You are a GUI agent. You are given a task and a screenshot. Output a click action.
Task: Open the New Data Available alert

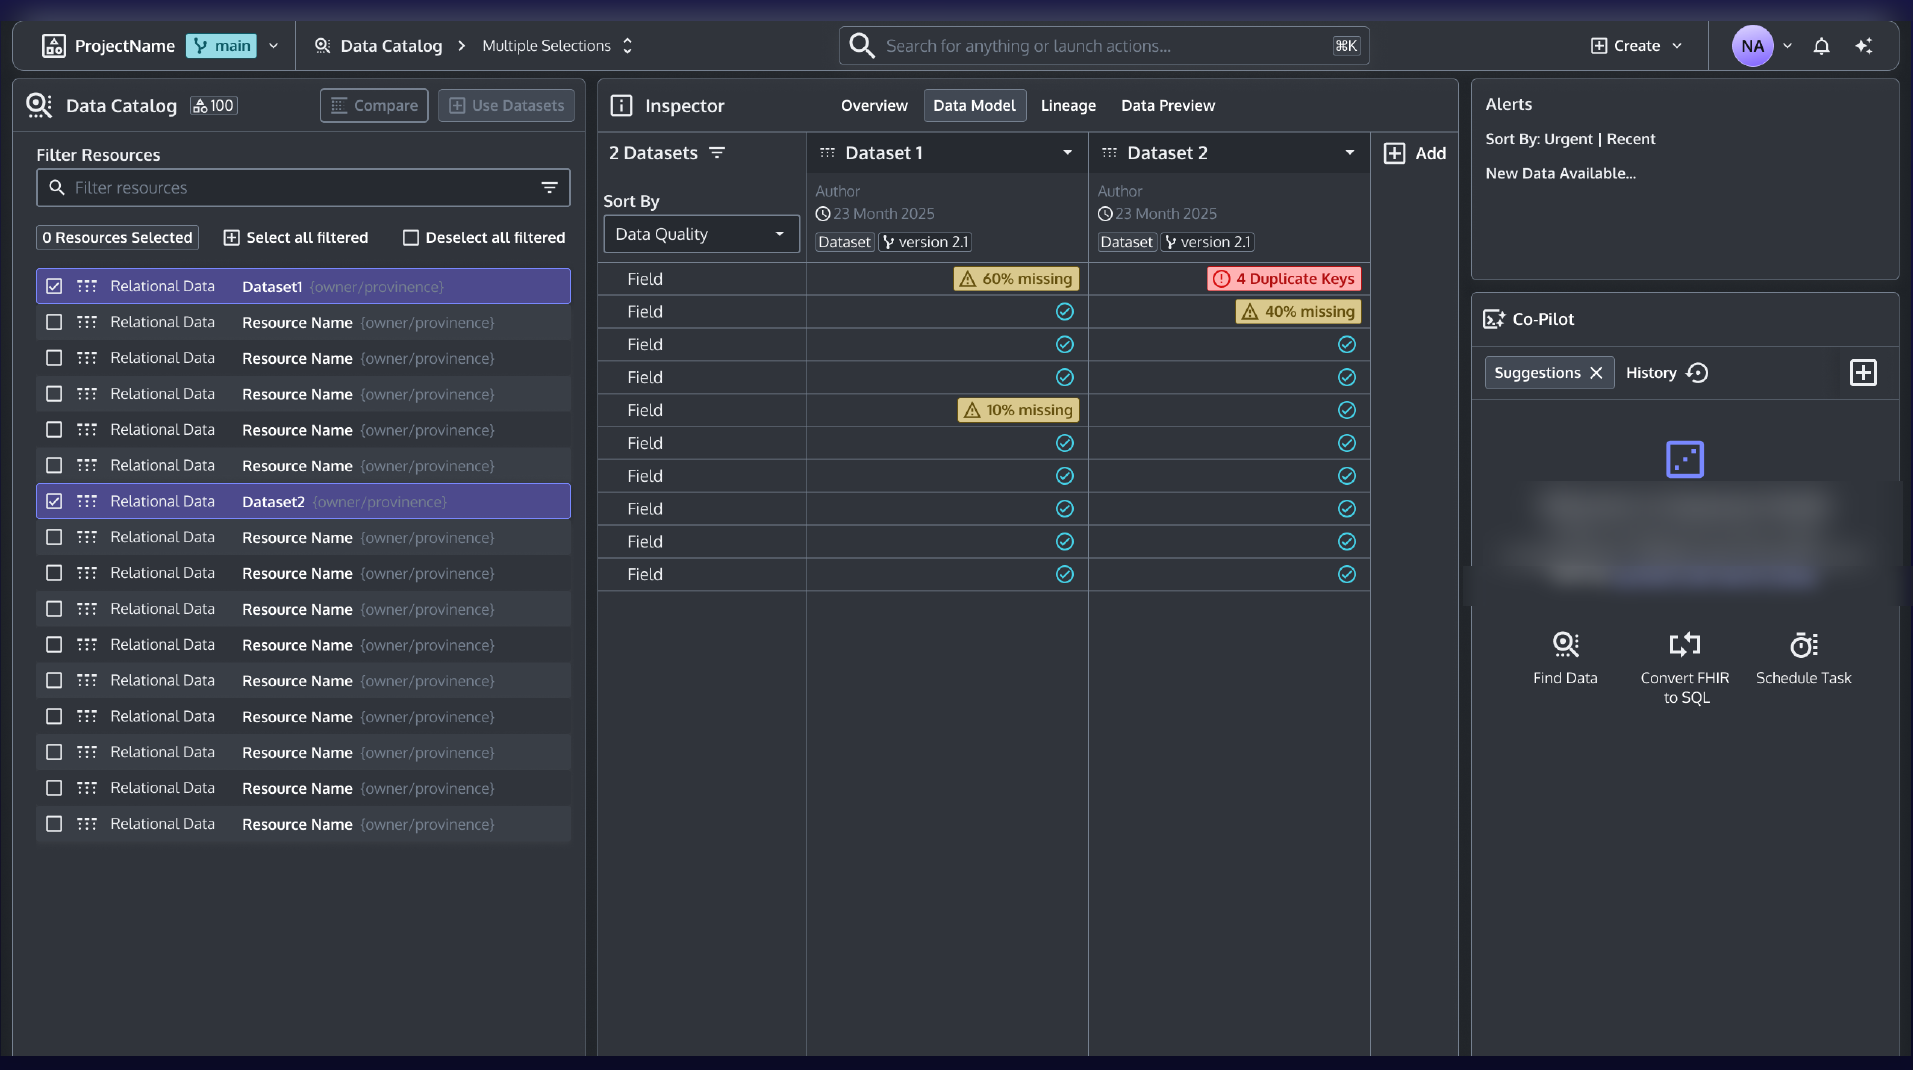tap(1560, 173)
